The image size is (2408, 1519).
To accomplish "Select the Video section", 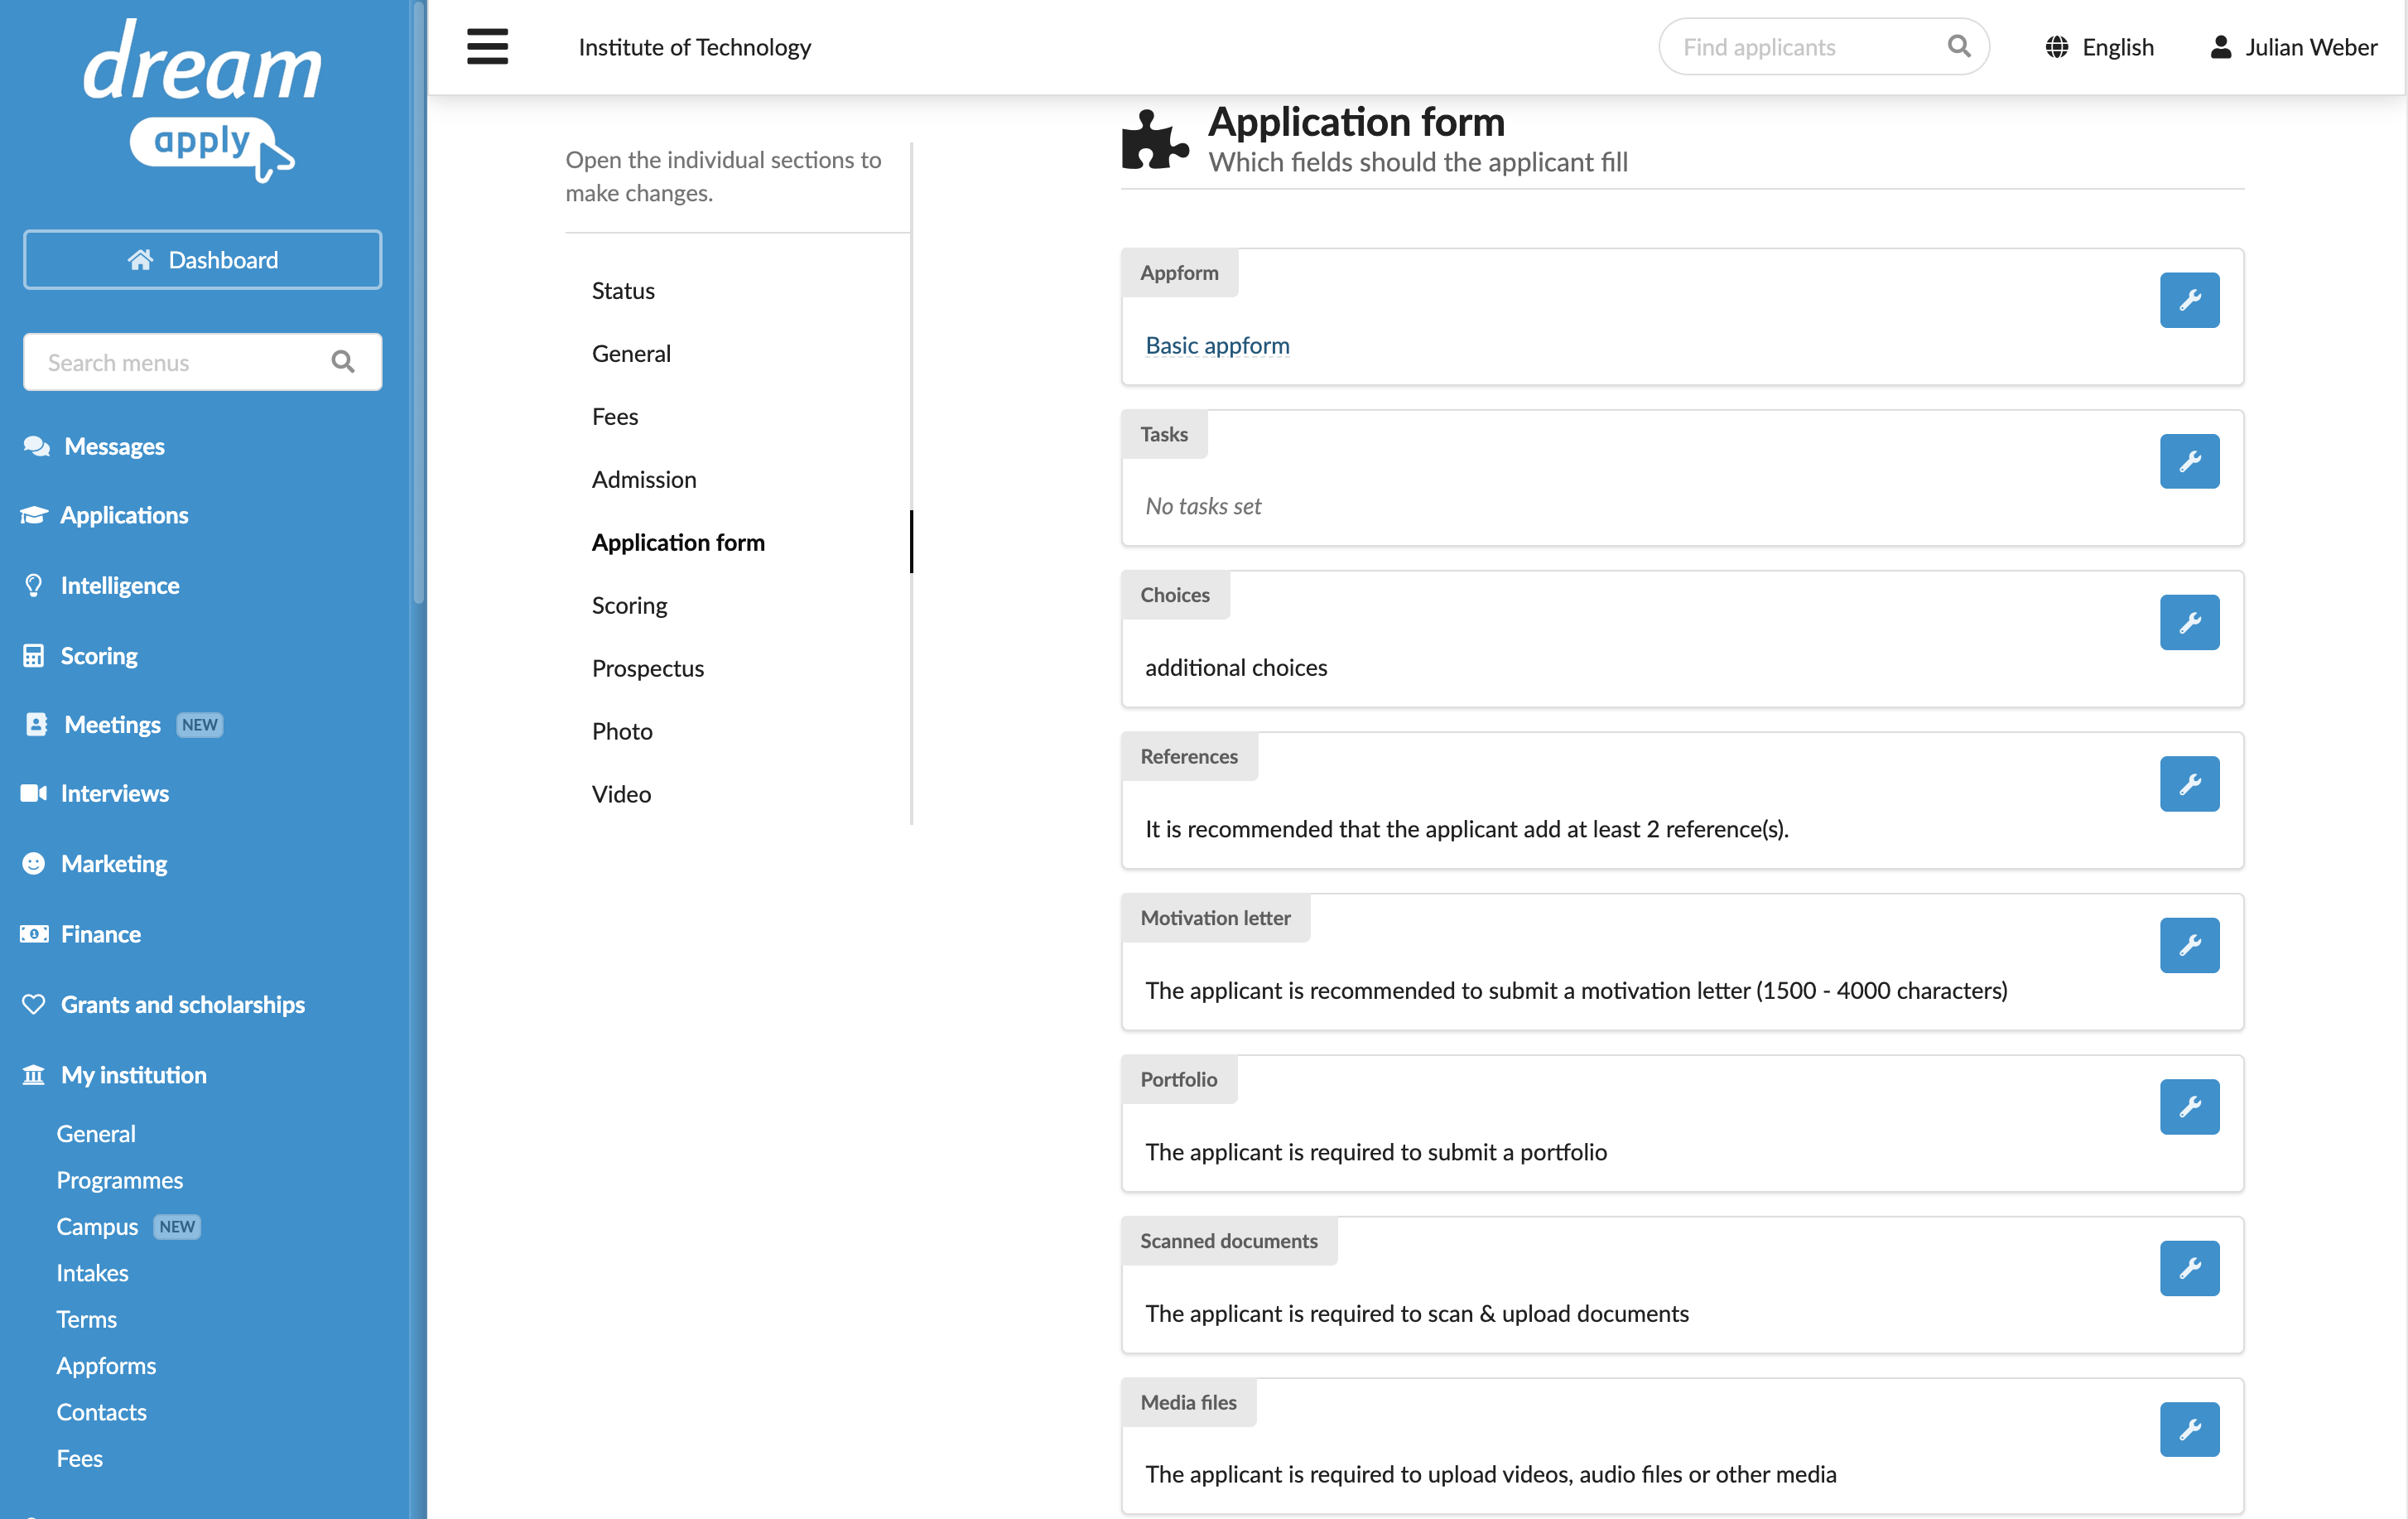I will (x=621, y=795).
